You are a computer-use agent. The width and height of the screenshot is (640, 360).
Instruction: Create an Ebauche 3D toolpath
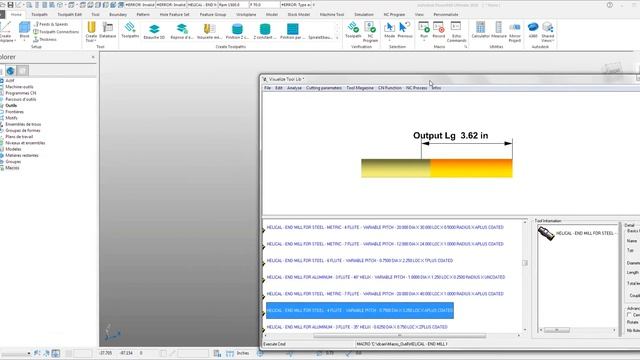(x=154, y=31)
